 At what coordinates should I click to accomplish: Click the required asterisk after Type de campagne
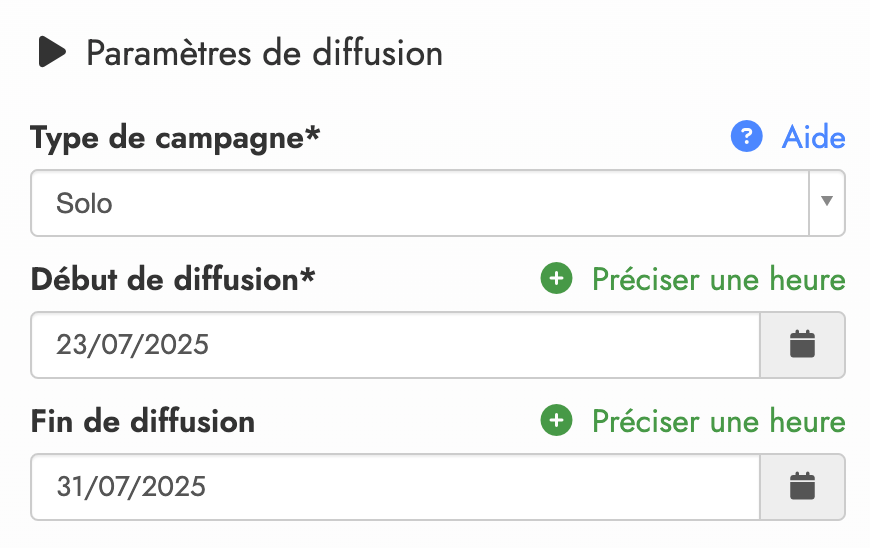pos(313,135)
